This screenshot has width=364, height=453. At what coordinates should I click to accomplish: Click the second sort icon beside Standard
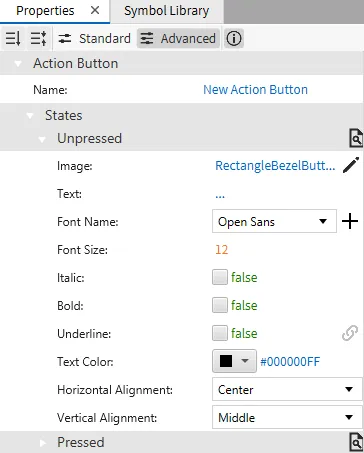[x=38, y=39]
